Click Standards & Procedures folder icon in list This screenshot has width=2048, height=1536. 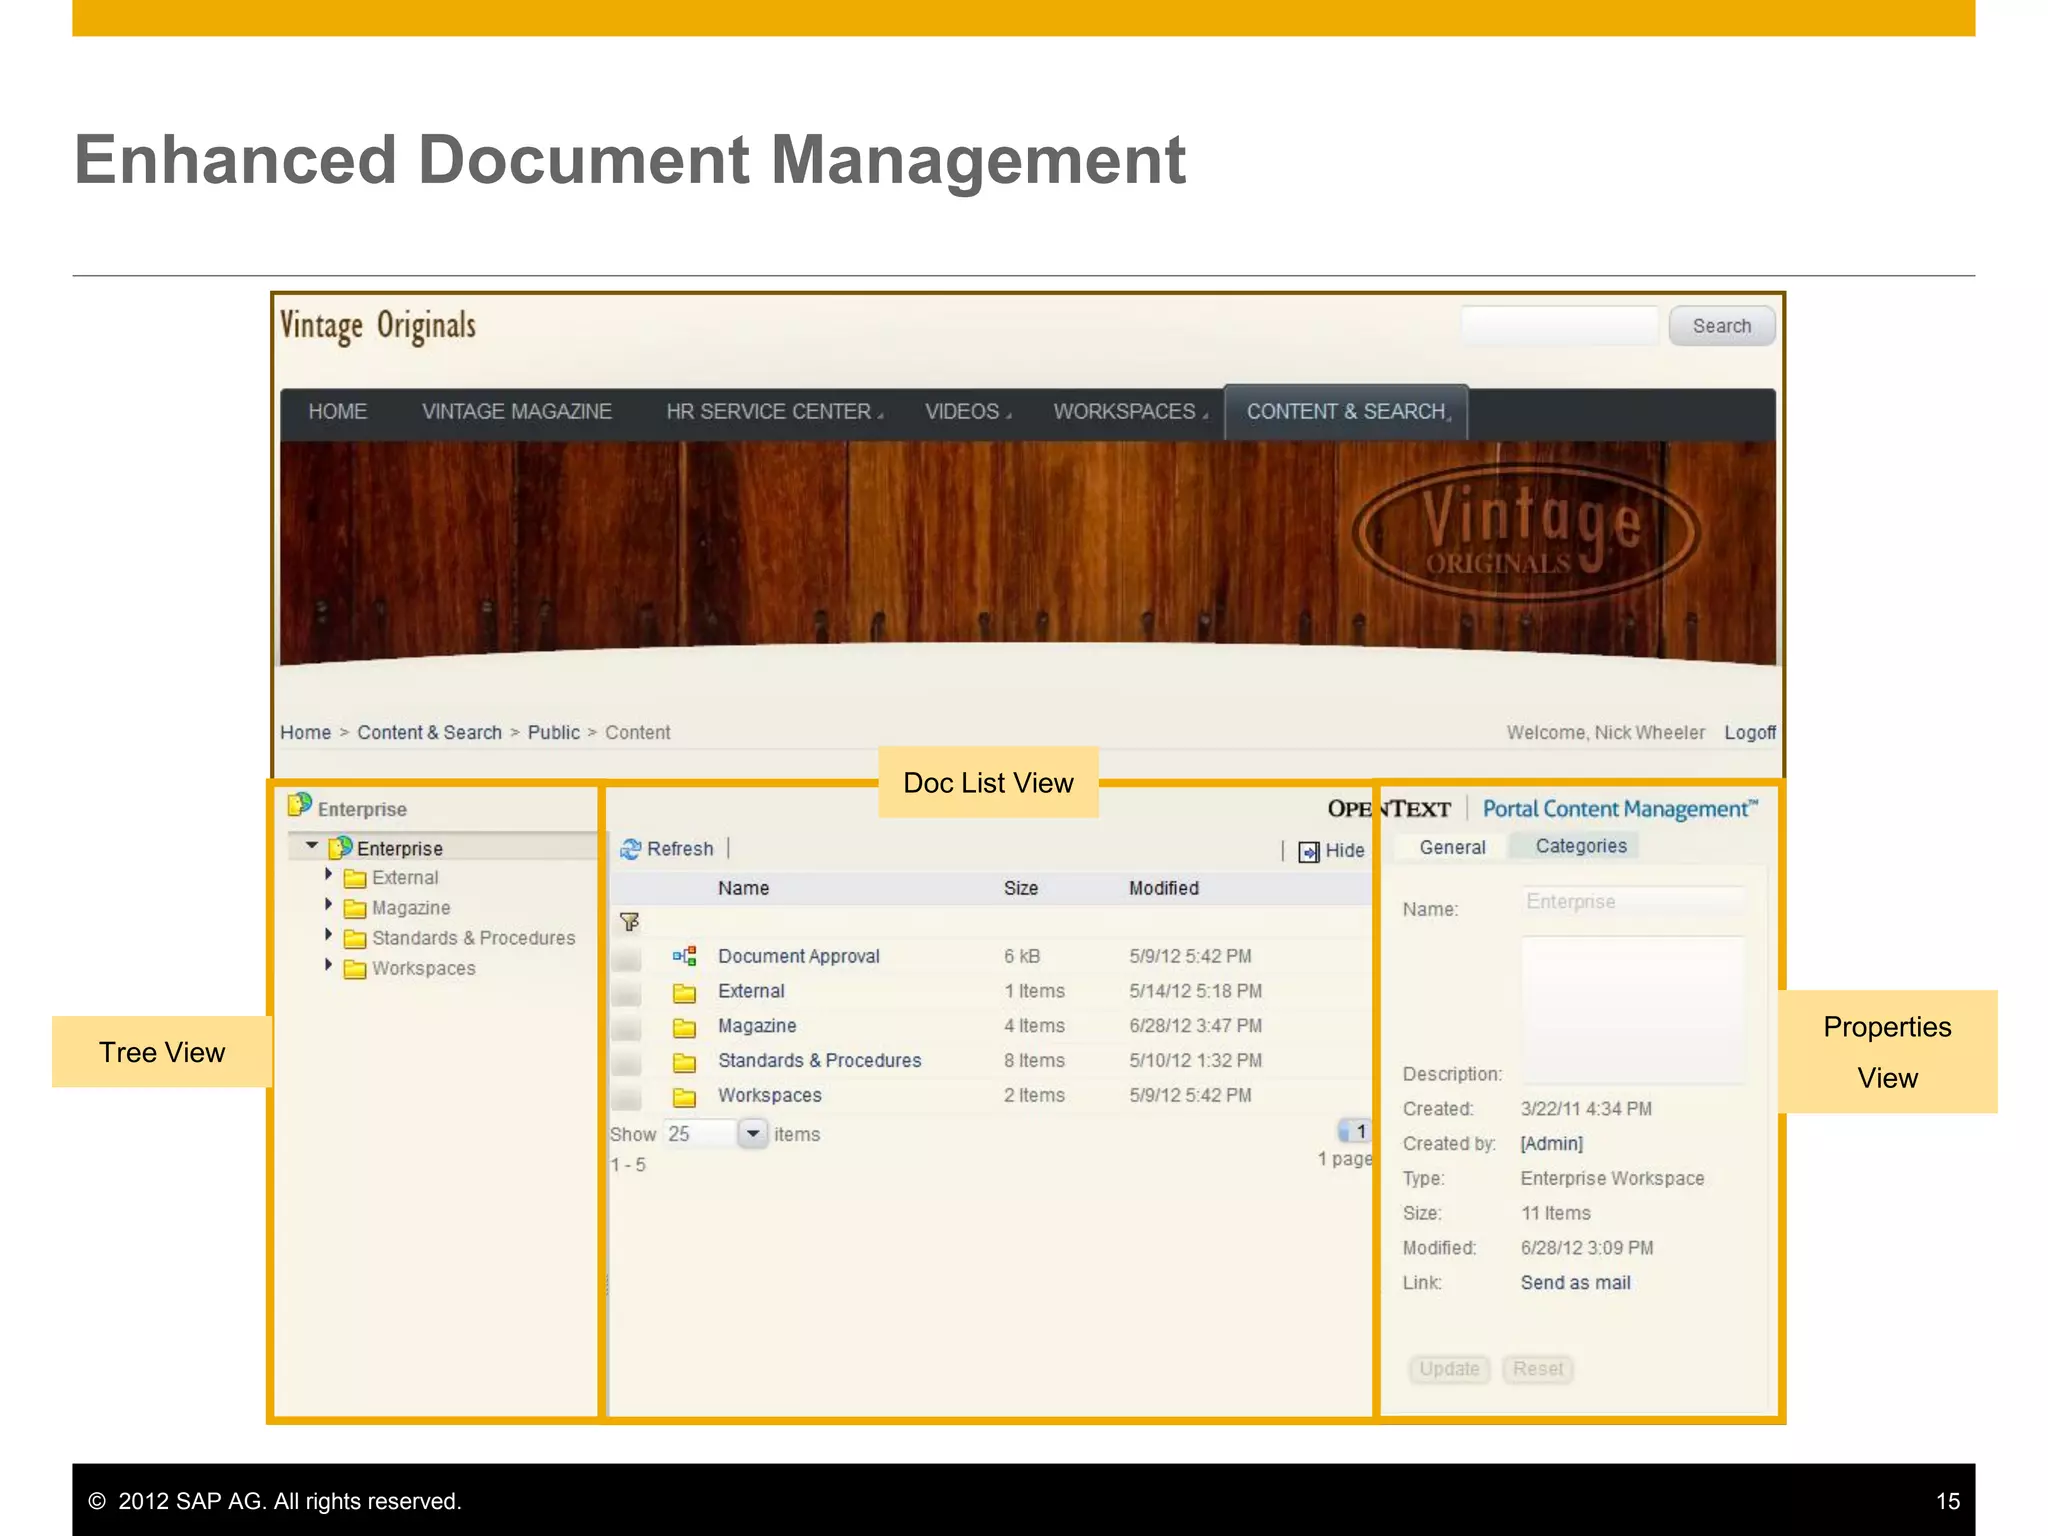coord(684,1062)
